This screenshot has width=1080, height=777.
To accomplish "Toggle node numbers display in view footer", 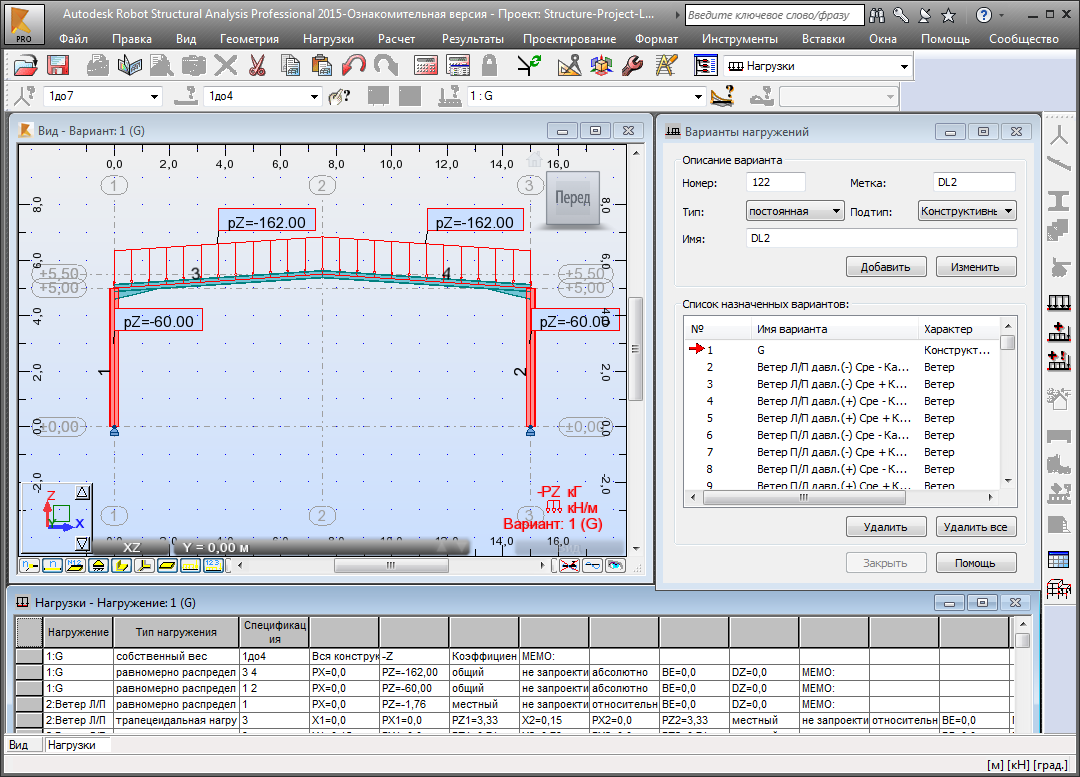I will coord(30,565).
